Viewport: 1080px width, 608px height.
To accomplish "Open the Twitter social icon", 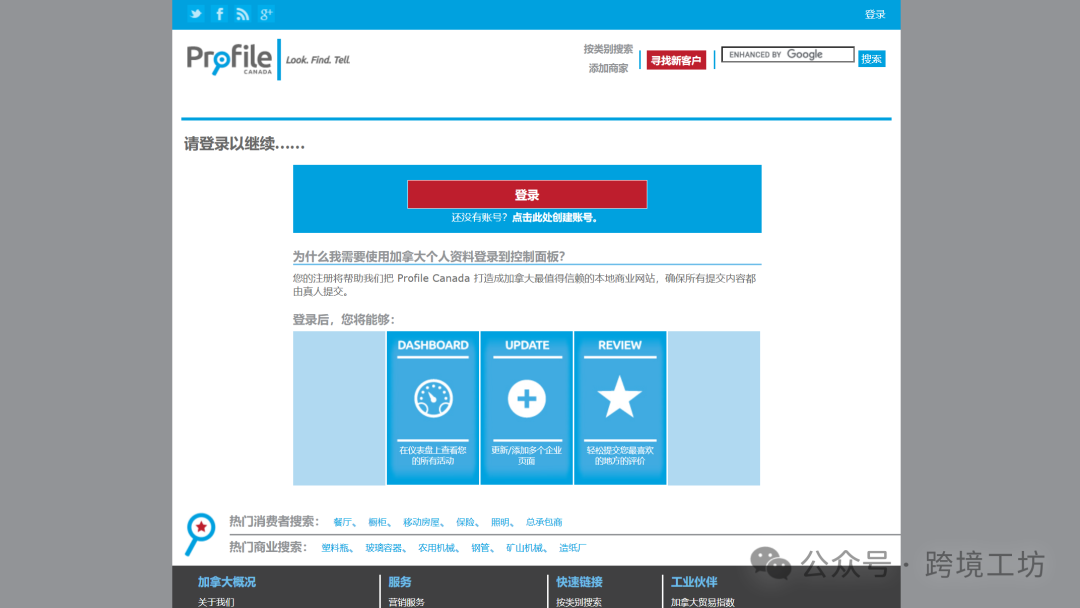I will 195,14.
